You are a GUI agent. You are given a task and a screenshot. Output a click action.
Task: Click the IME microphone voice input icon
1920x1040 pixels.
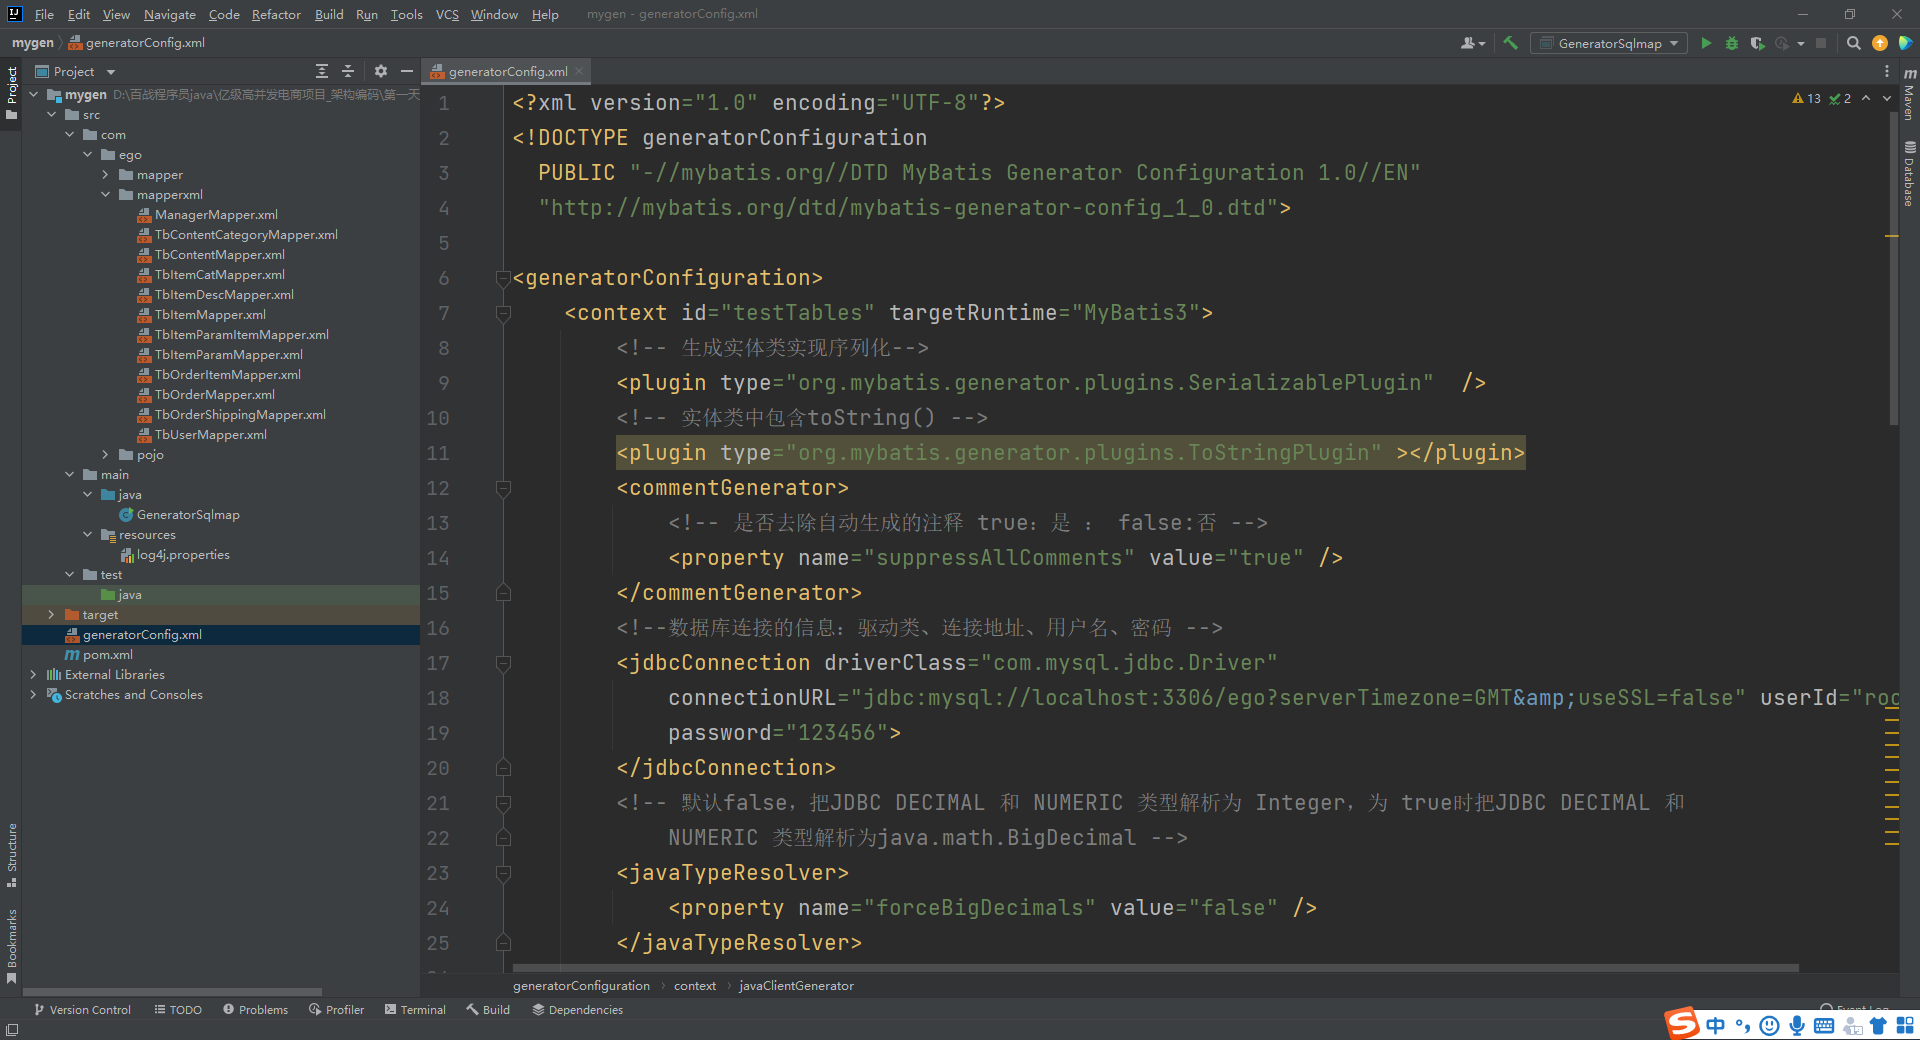(x=1797, y=1025)
